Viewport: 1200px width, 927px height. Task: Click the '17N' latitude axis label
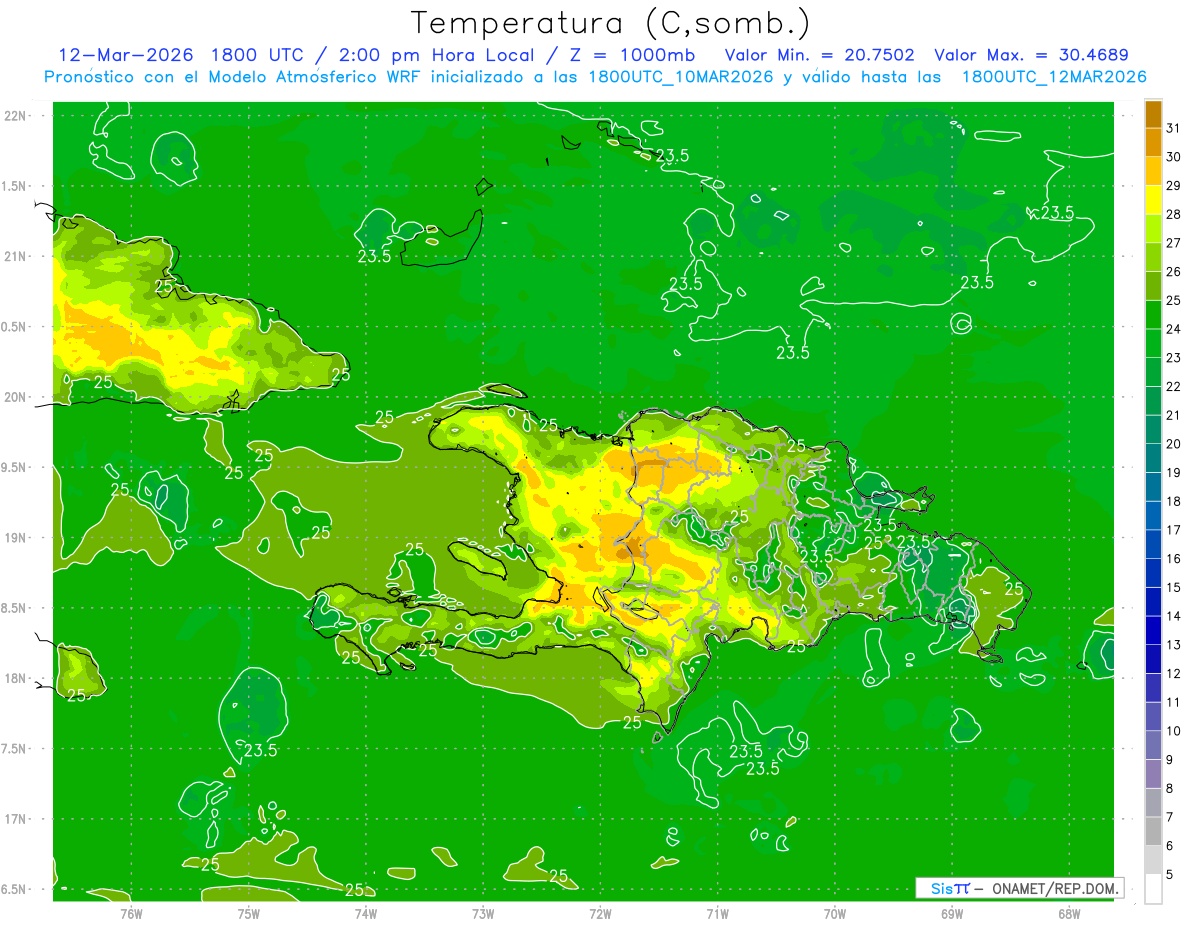(x=17, y=819)
